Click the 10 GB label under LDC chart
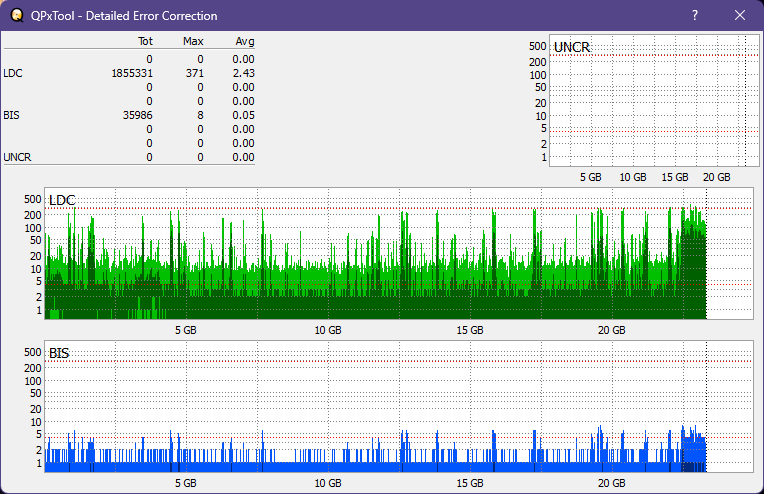Viewport: 764px width, 494px height. pos(328,330)
